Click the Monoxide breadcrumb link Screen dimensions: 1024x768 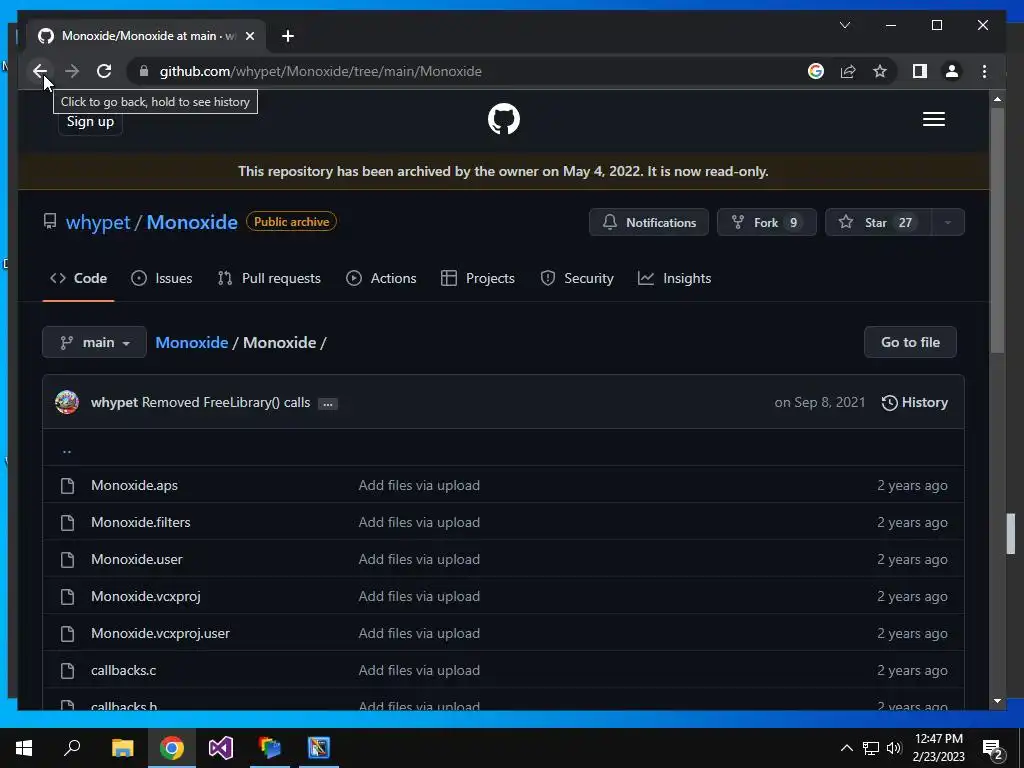(x=191, y=342)
